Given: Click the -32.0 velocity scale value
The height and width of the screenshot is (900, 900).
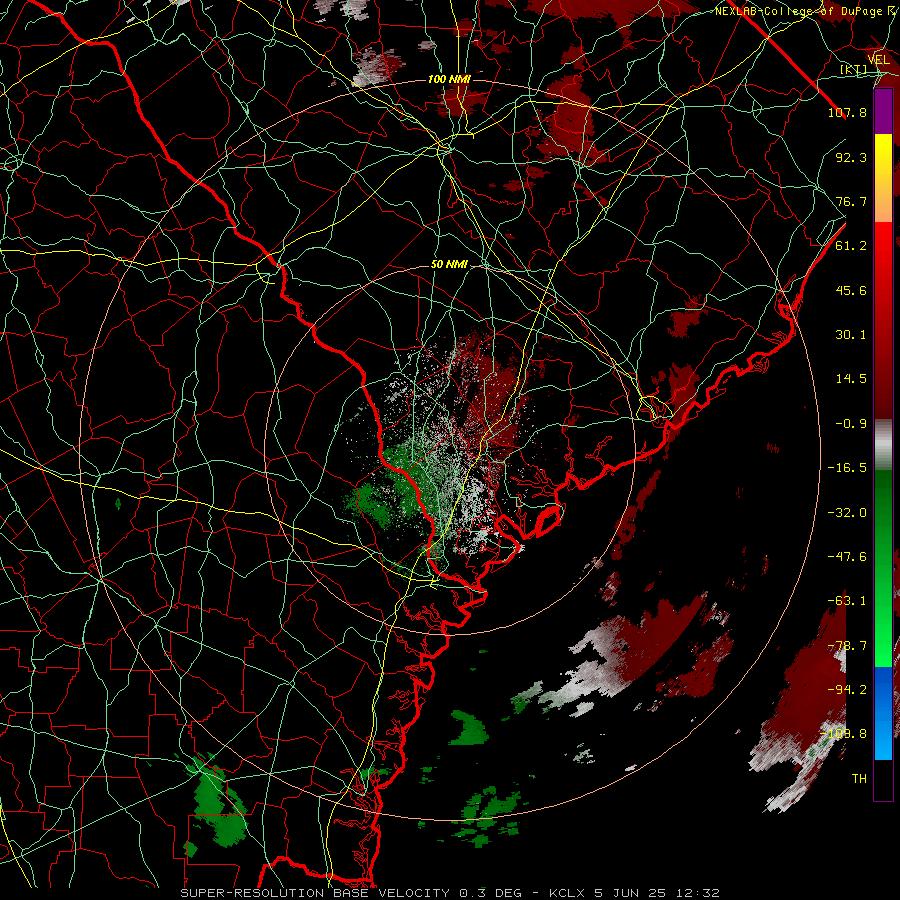Looking at the screenshot, I should [847, 513].
